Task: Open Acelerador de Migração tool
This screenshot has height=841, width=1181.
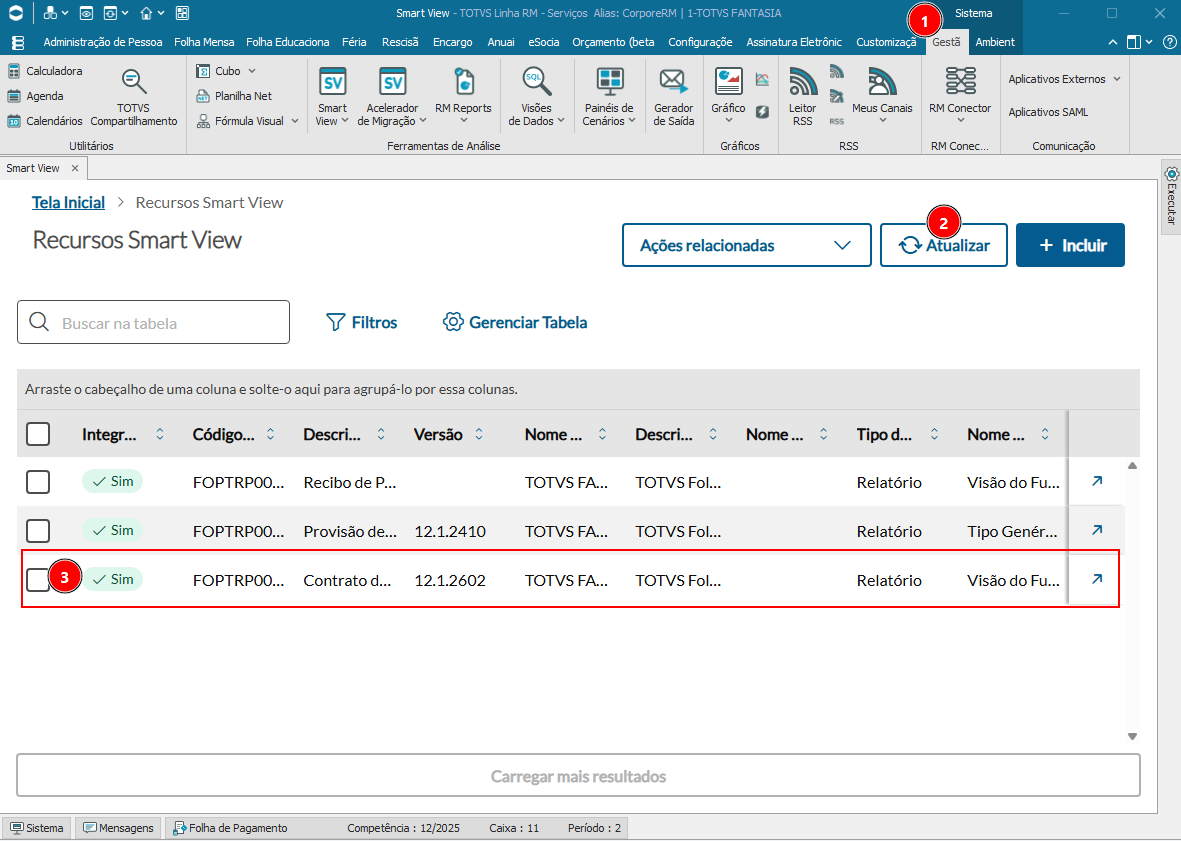Action: [x=392, y=97]
